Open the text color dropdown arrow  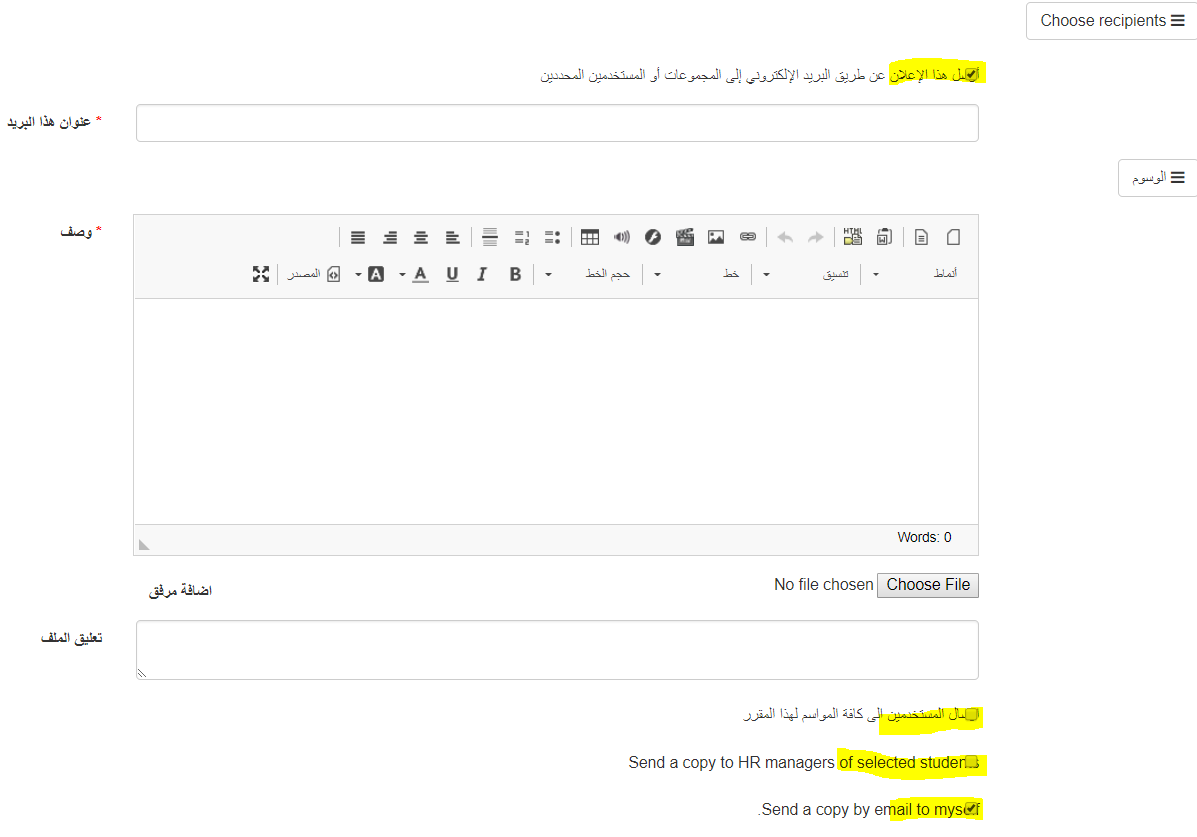[402, 274]
